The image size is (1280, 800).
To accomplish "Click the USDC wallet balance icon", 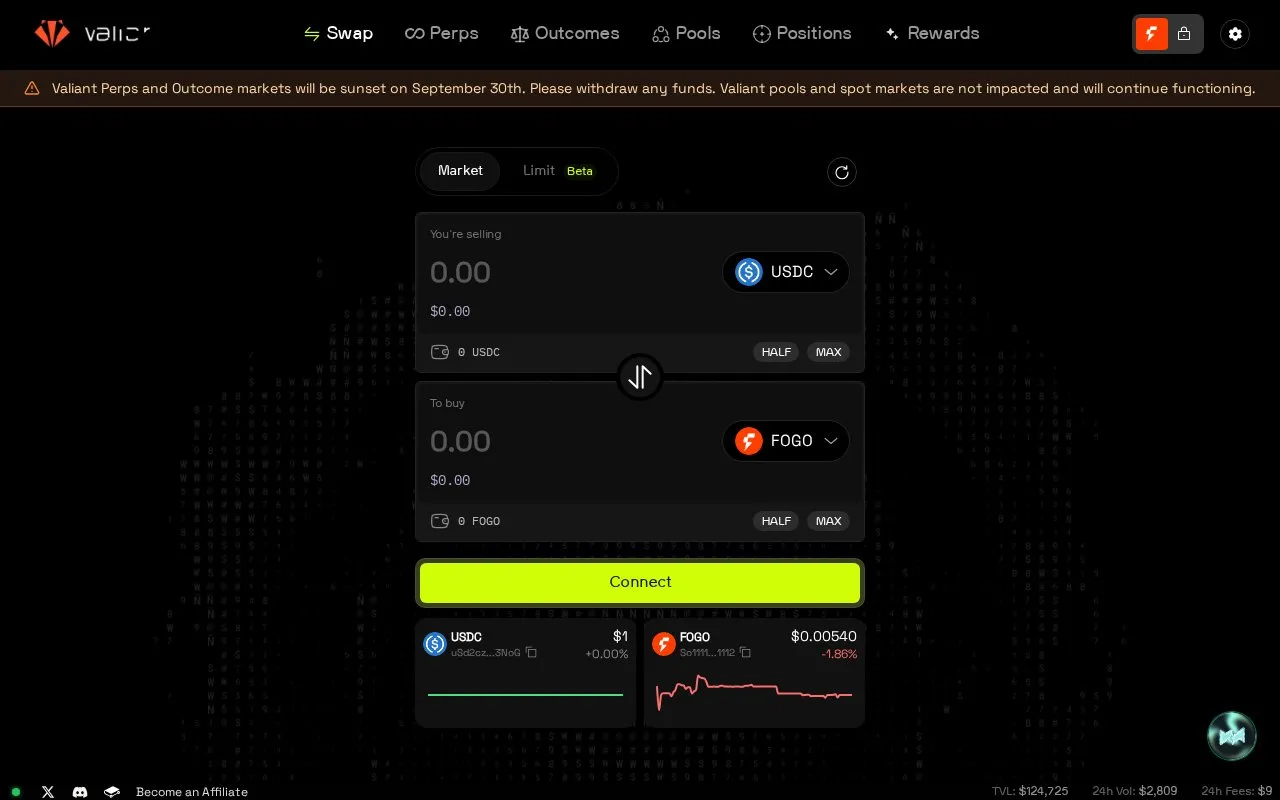I will [439, 352].
